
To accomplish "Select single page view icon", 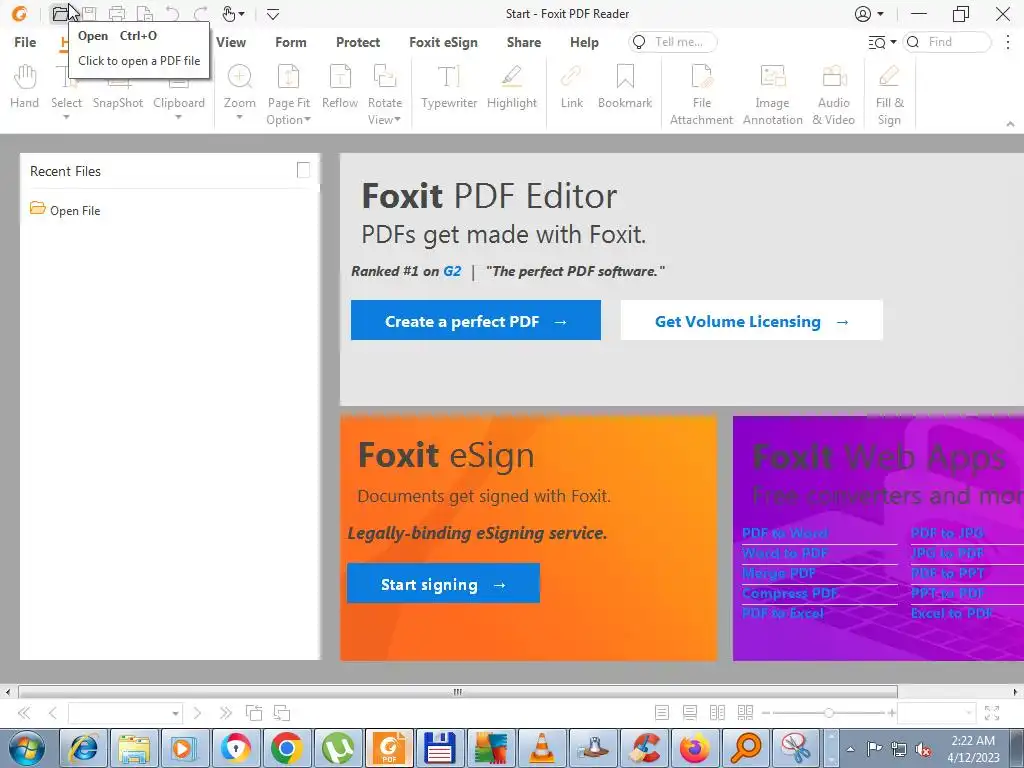I will coord(662,712).
